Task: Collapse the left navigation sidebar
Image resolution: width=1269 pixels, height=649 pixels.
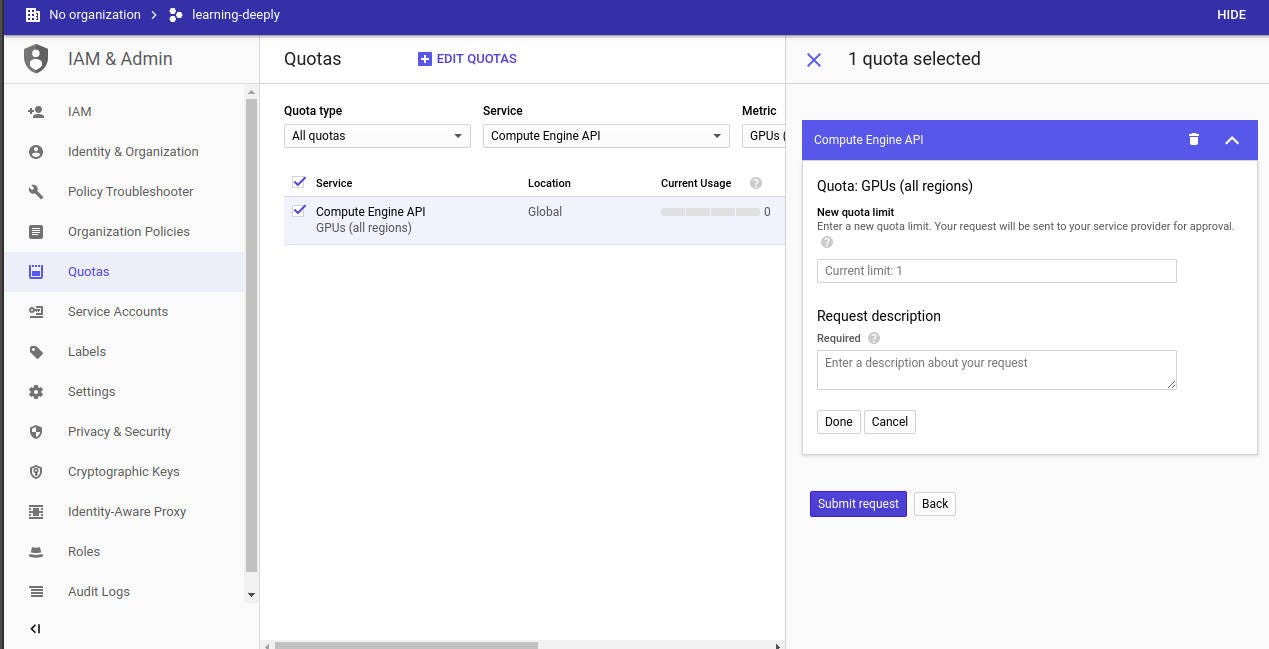Action: [36, 629]
